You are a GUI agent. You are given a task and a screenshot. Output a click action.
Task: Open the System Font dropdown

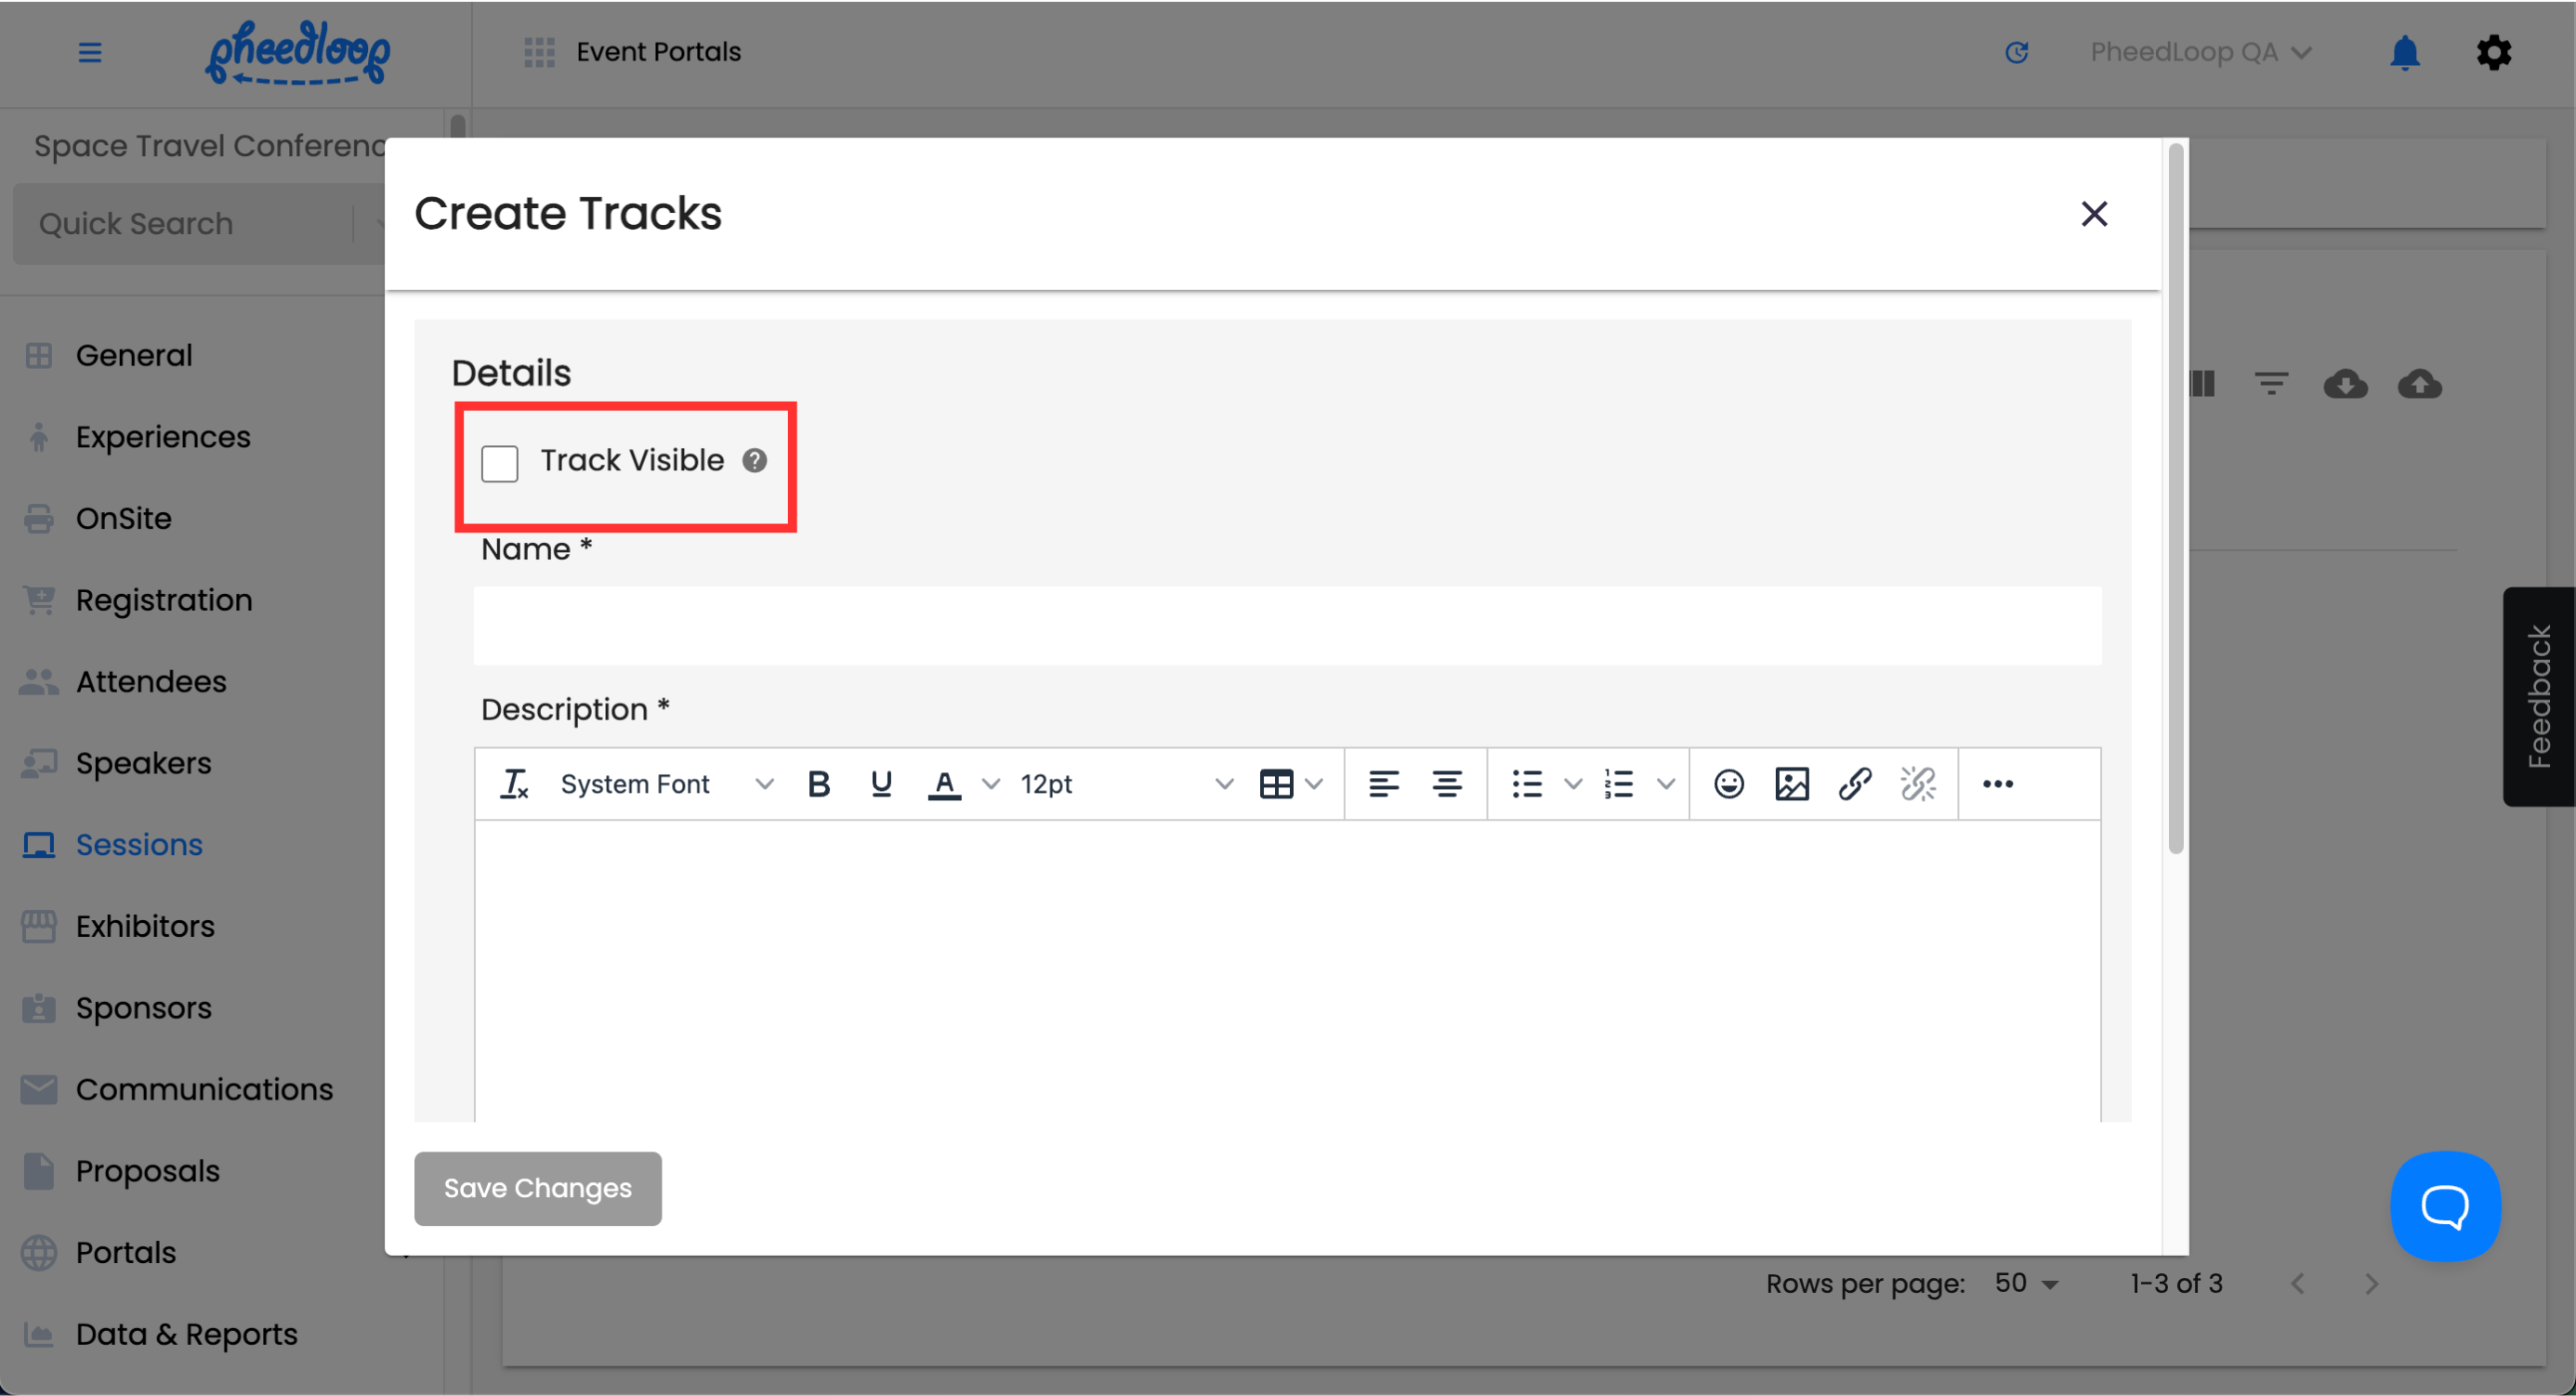tap(666, 784)
